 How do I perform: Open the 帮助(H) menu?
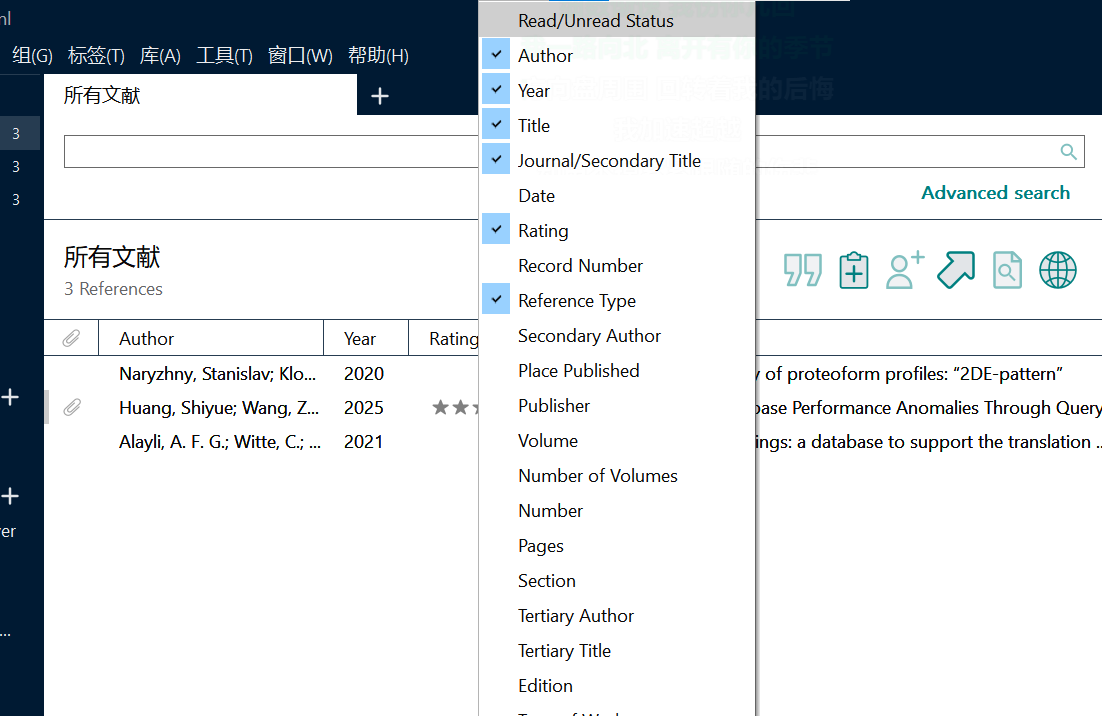tap(378, 56)
